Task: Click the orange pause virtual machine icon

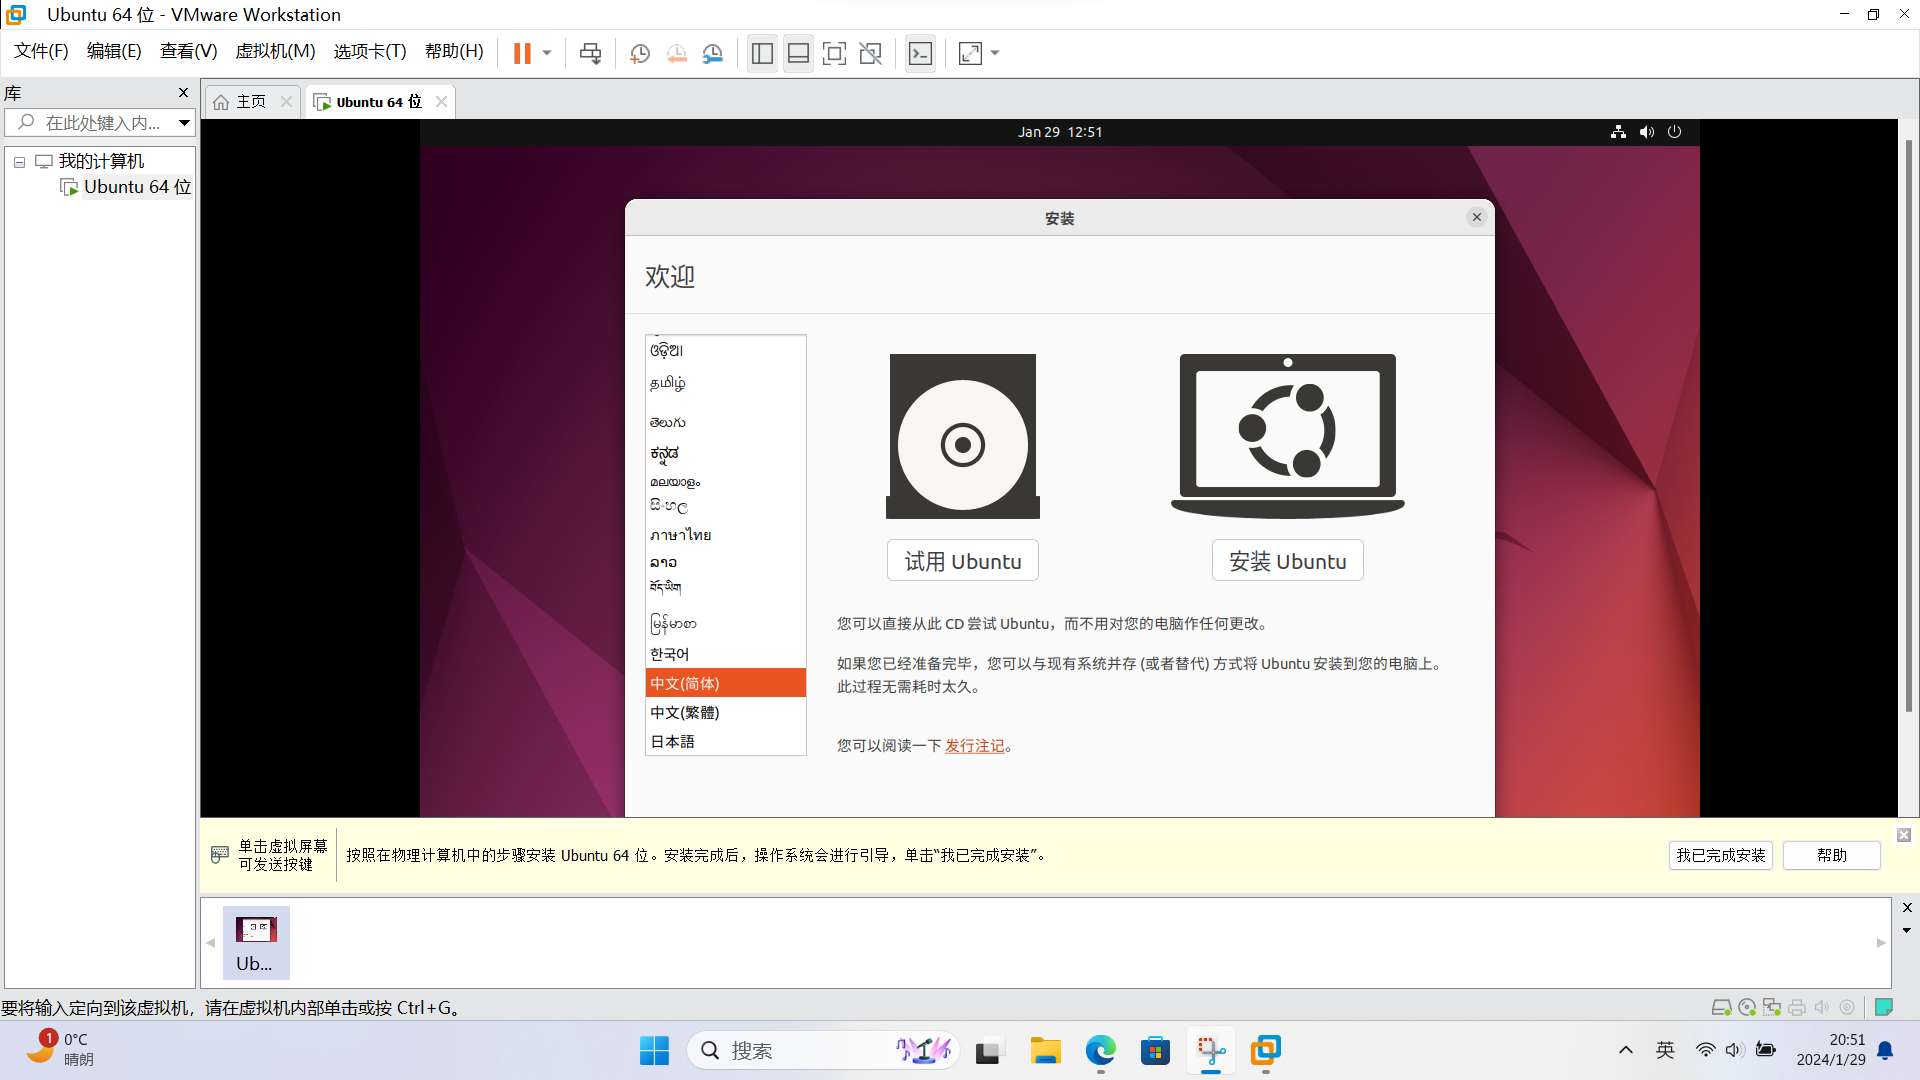Action: (x=522, y=54)
